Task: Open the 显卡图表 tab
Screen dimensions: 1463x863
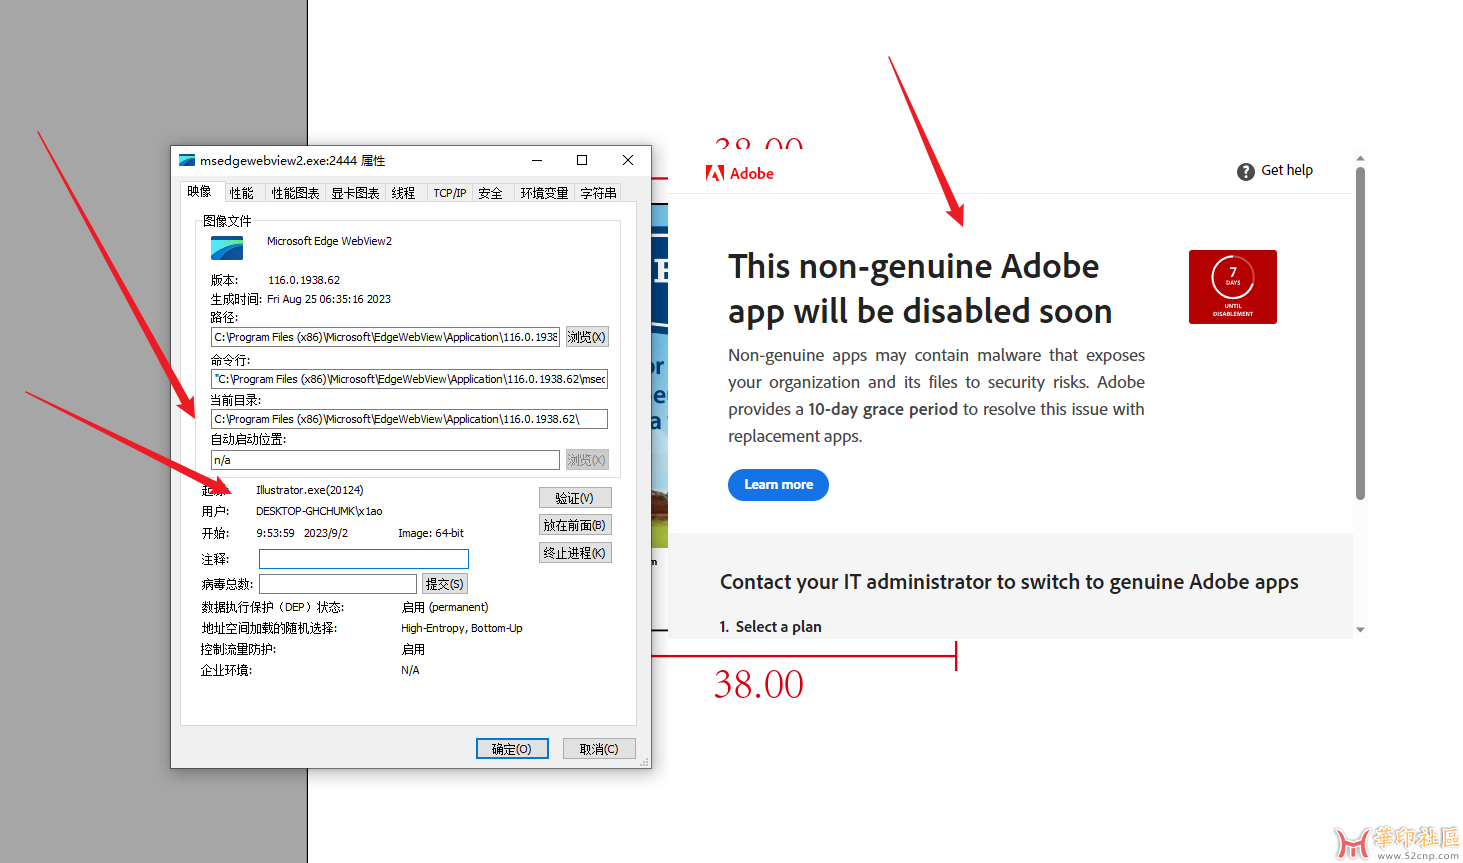Action: click(x=355, y=193)
